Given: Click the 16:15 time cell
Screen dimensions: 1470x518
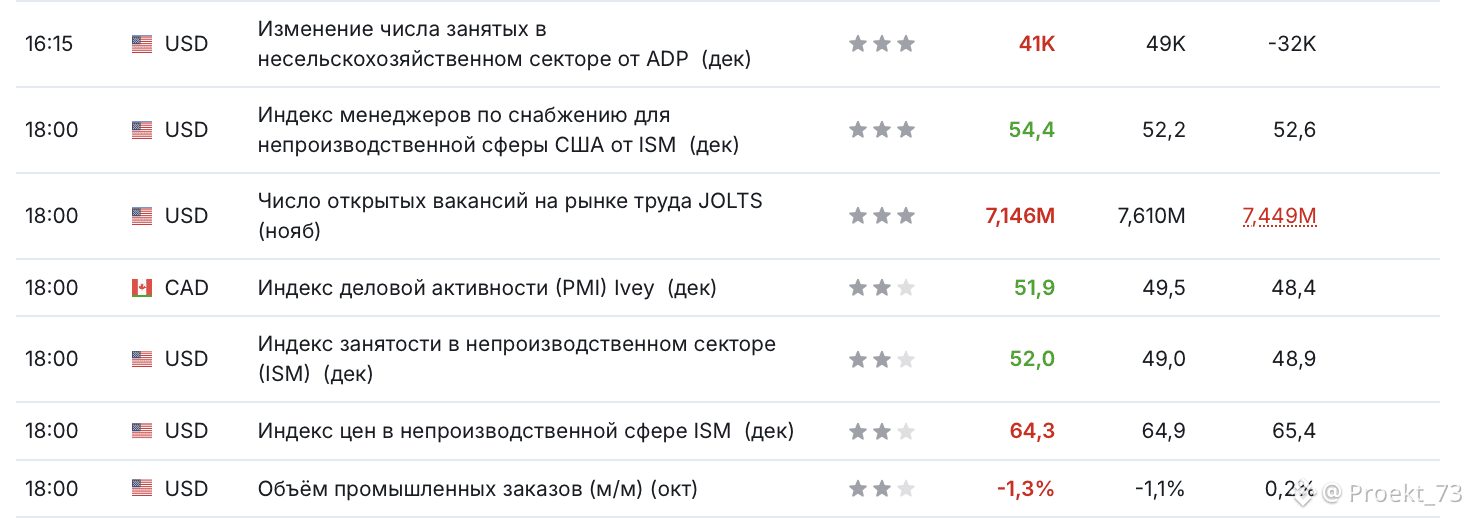Looking at the screenshot, I should pyautogui.click(x=49, y=44).
